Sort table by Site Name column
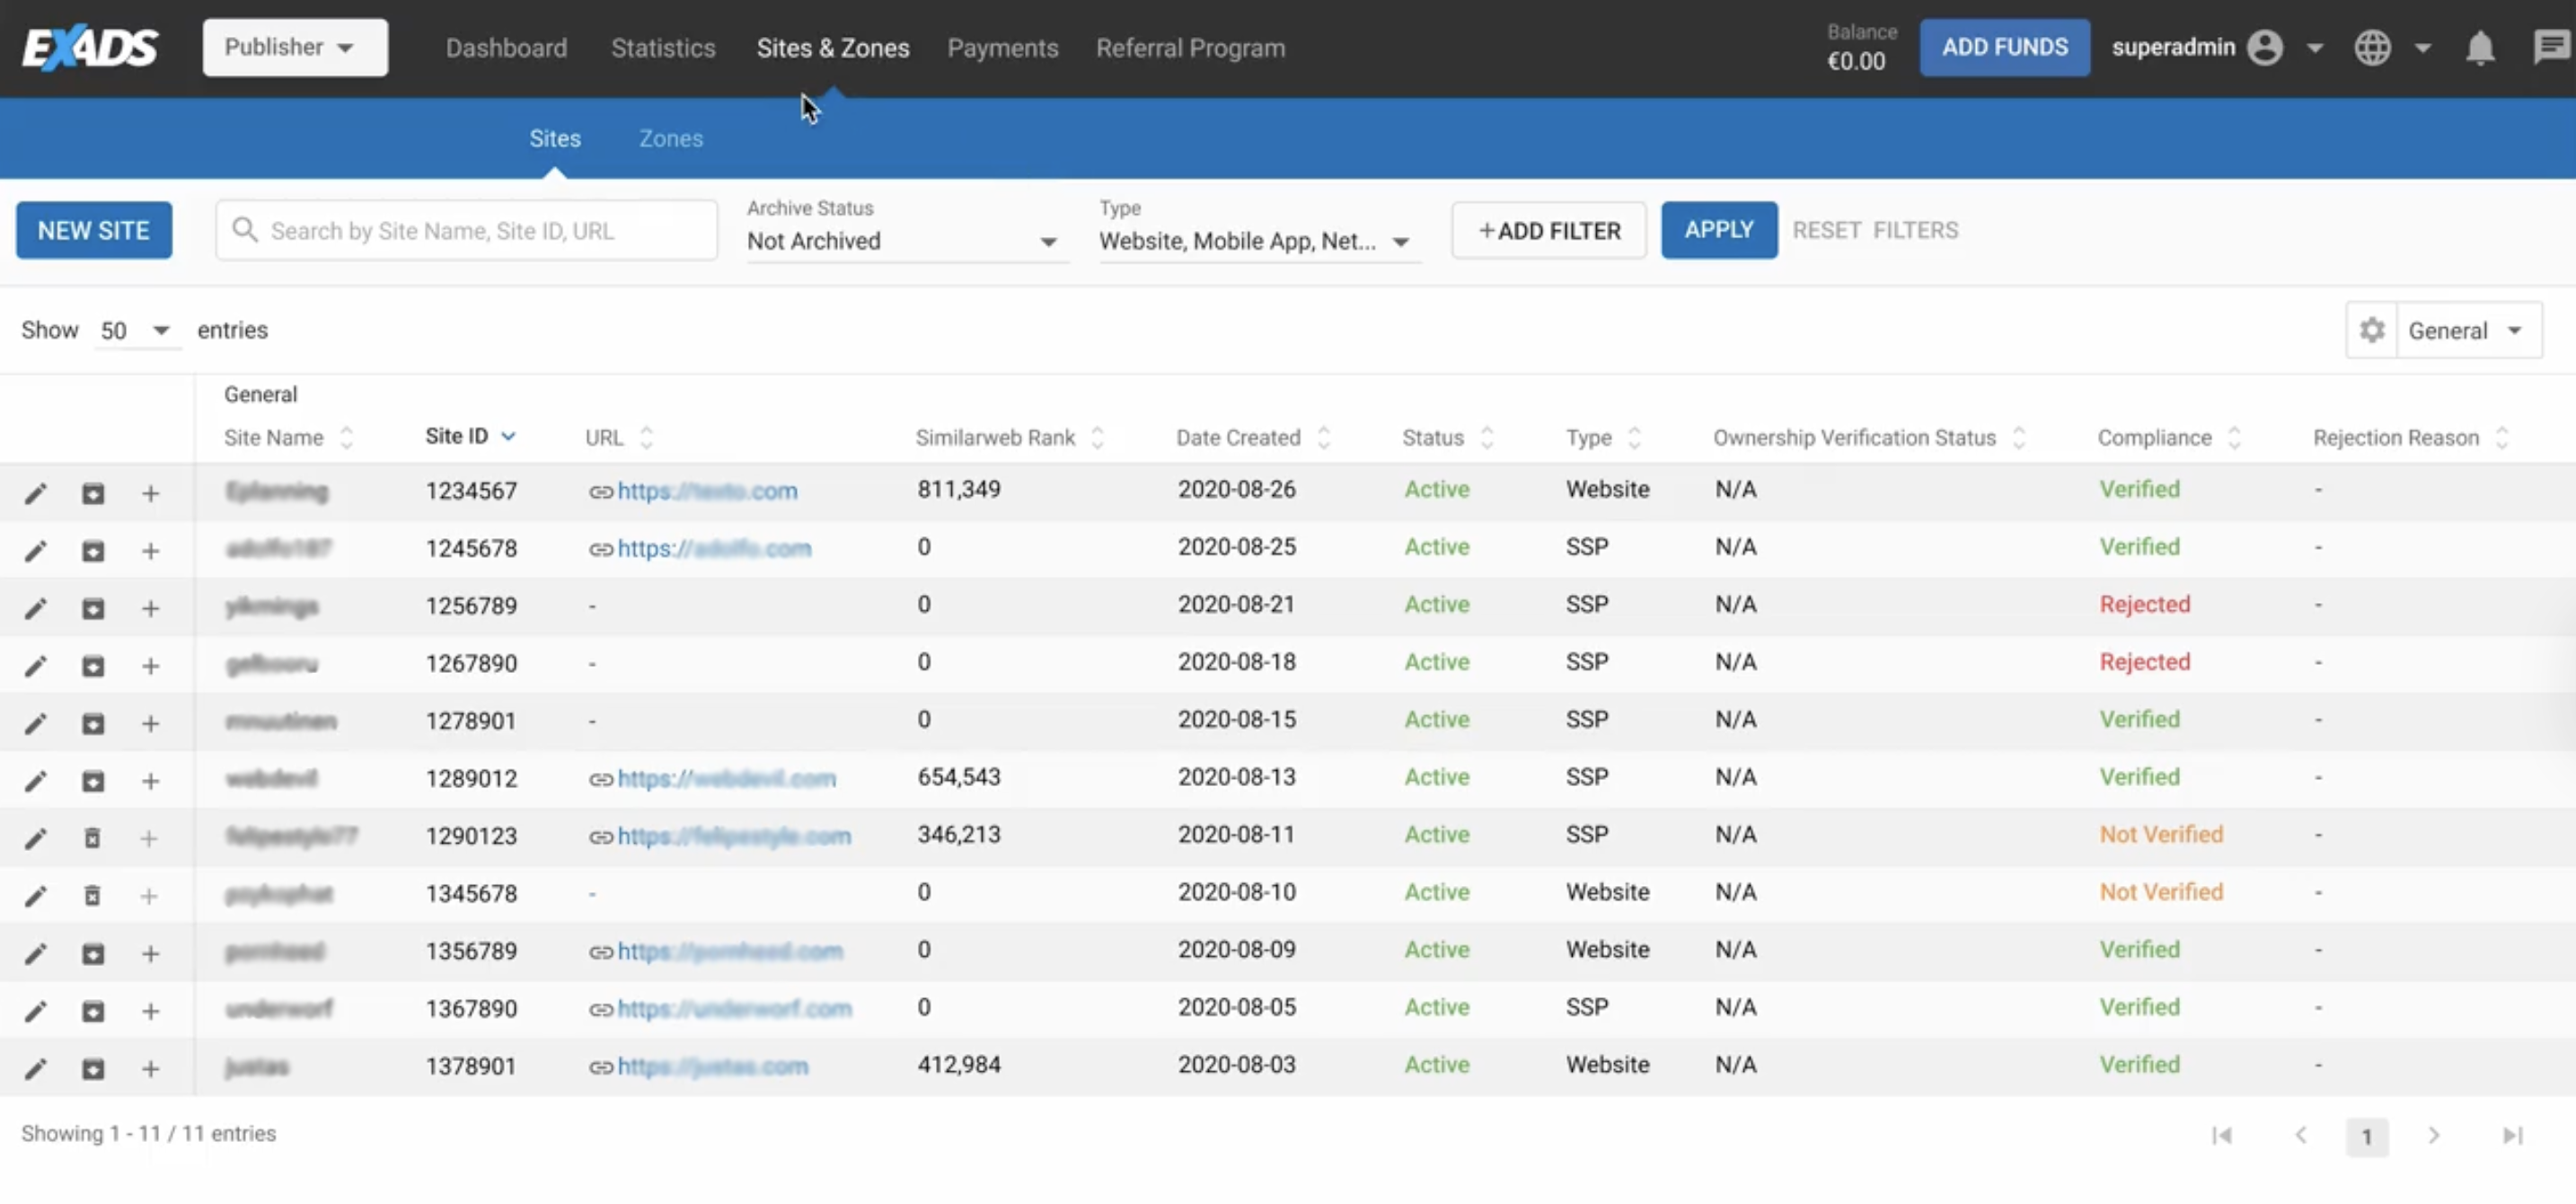Image resolution: width=2576 pixels, height=1204 pixels. pos(288,438)
